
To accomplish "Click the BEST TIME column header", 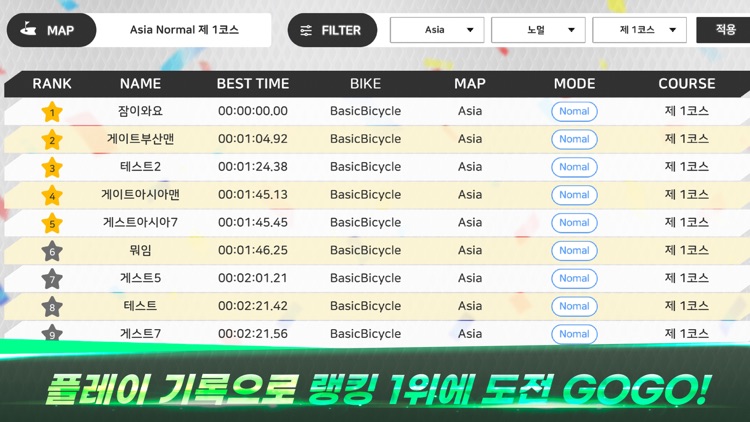I will pos(253,84).
